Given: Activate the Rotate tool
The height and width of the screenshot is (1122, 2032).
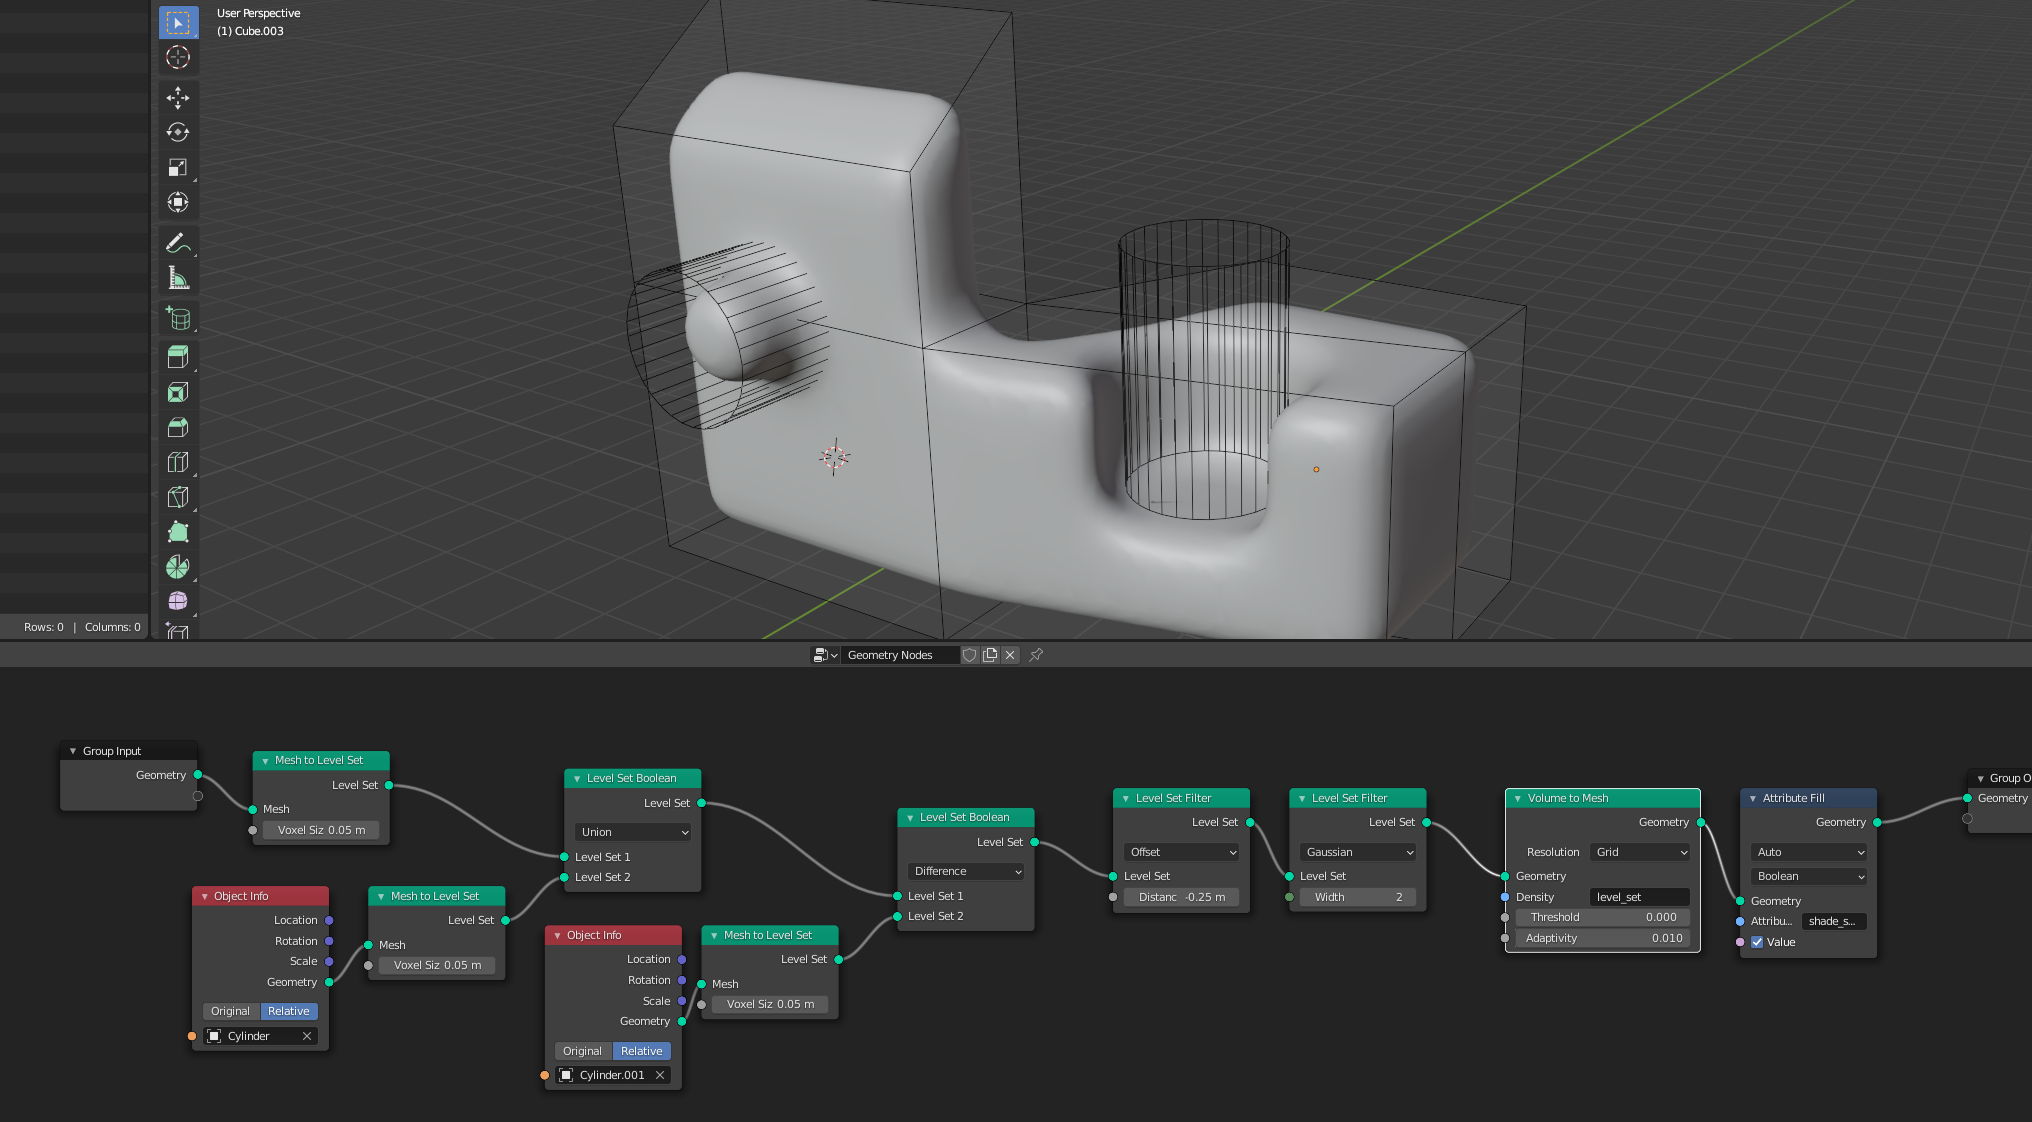Looking at the screenshot, I should pos(178,132).
